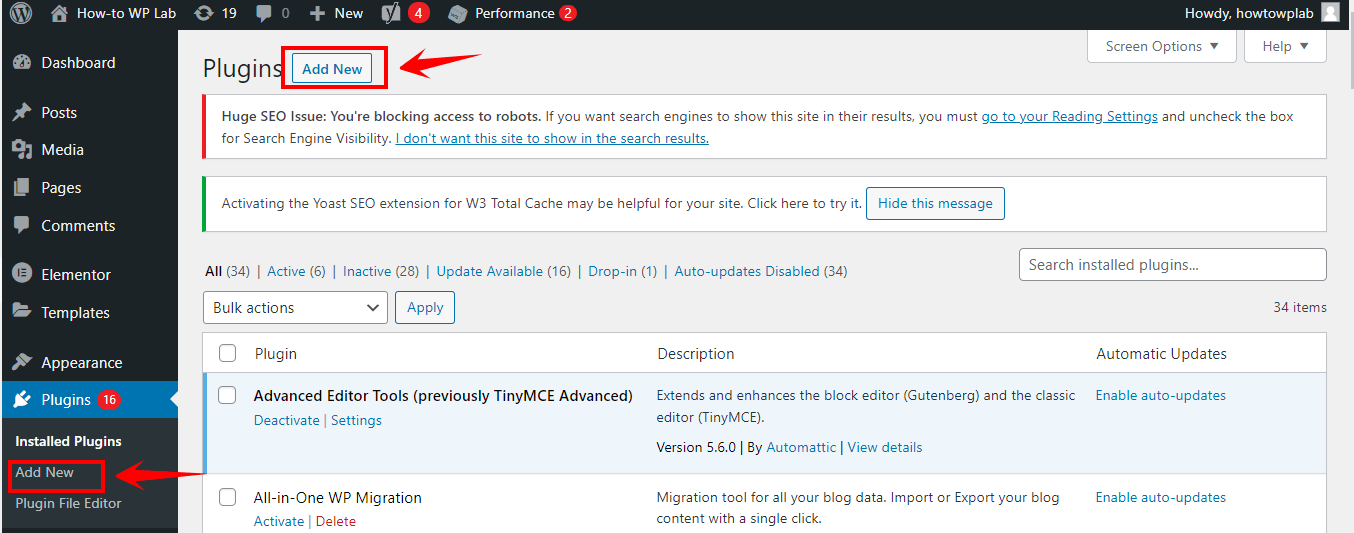
Task: Click Howdy, howtowplab account text
Action: pyautogui.click(x=1248, y=13)
